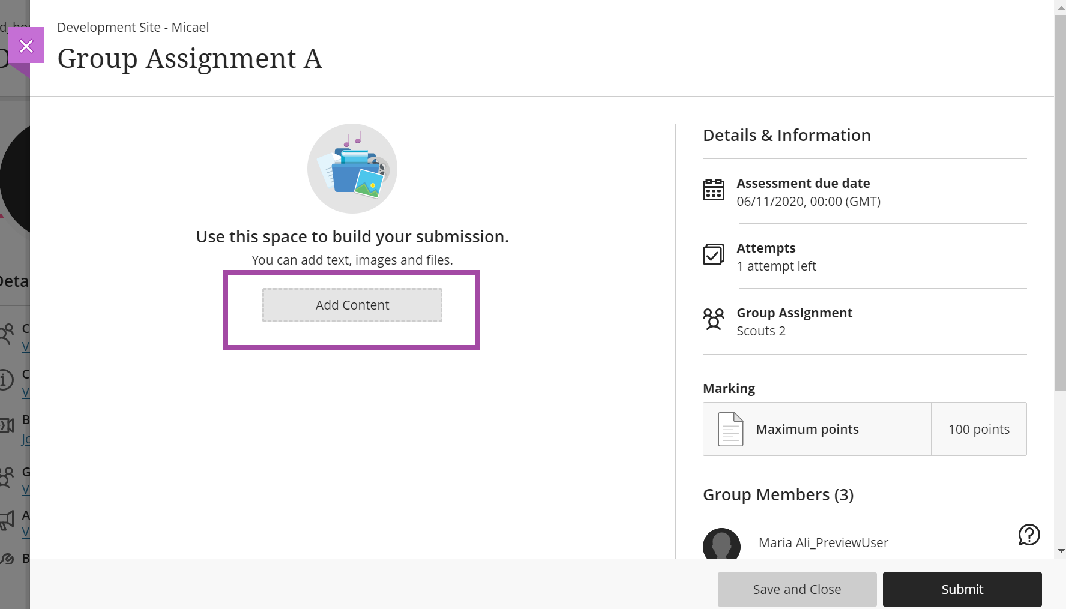Click the scrollbar down arrow on the right
Viewport: 1066px width, 609px height.
pyautogui.click(x=1059, y=551)
